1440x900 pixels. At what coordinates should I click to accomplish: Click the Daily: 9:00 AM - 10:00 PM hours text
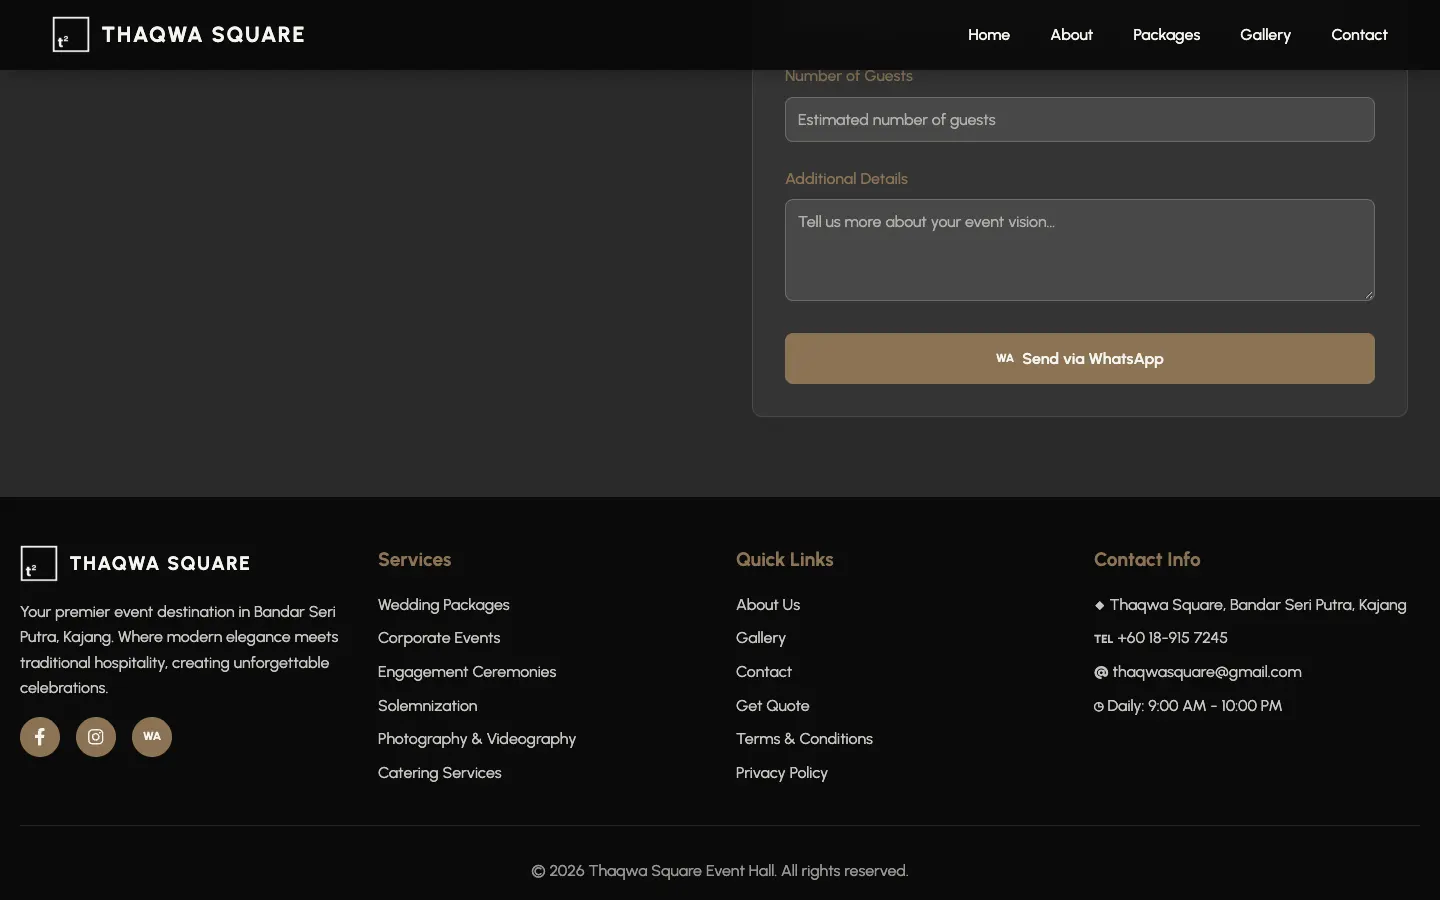[x=1194, y=706]
